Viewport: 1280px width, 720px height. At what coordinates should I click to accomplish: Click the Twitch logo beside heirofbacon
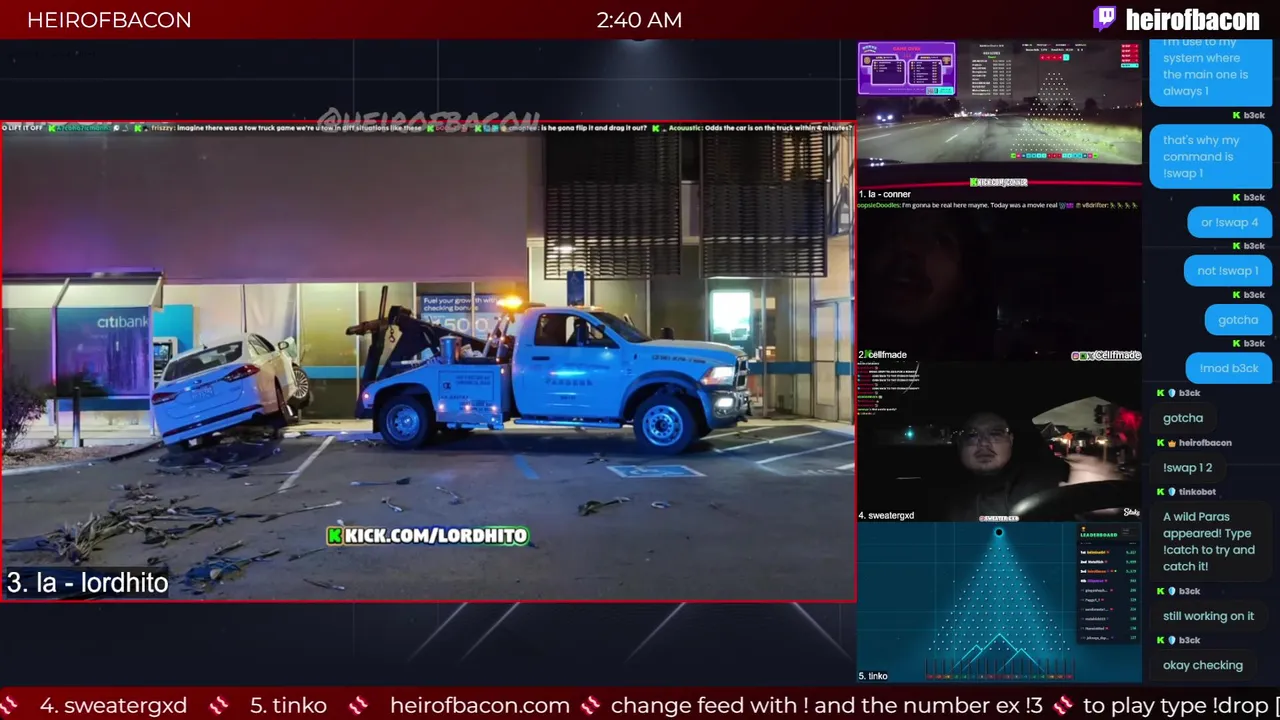tap(1105, 19)
